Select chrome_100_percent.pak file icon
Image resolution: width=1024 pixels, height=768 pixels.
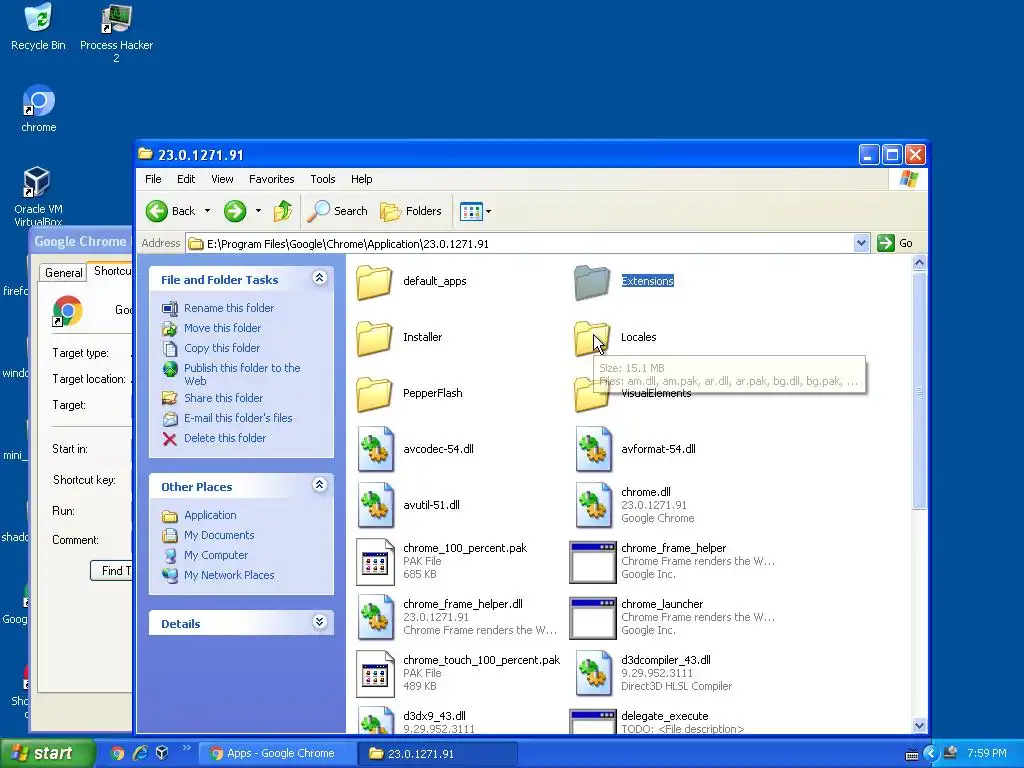376,562
